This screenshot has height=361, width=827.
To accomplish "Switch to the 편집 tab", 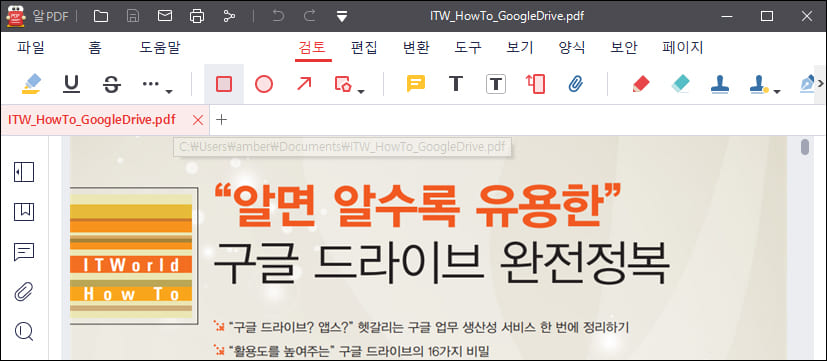I will (364, 48).
